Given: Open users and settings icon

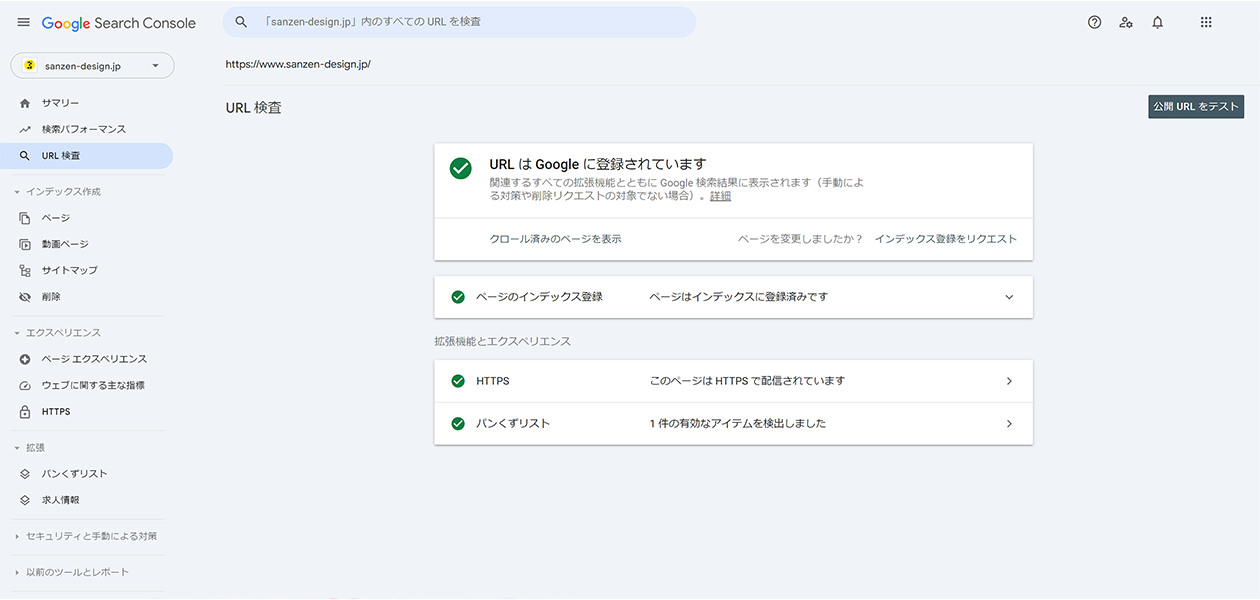Looking at the screenshot, I should click(x=1126, y=22).
